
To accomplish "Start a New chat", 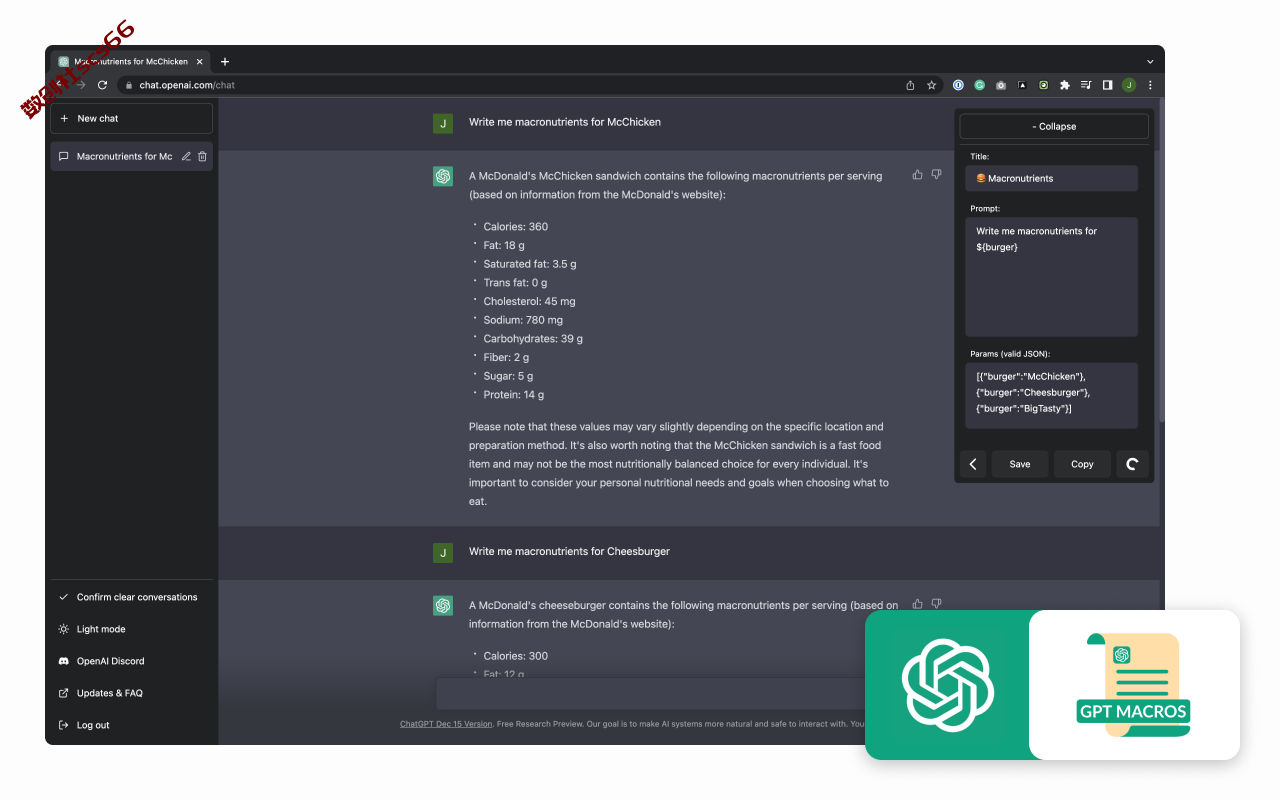I will click(x=132, y=118).
